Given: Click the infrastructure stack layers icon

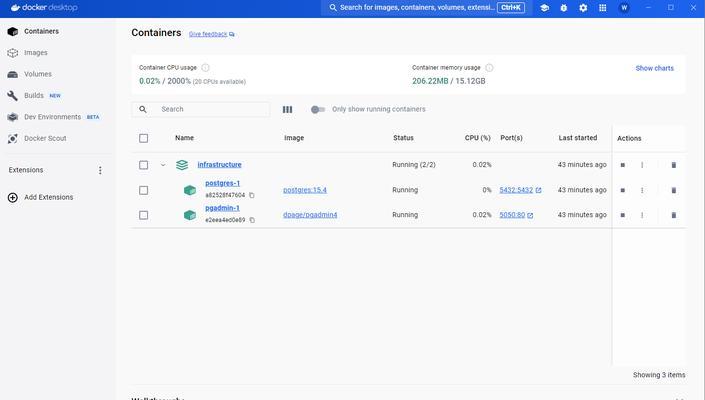Looking at the screenshot, I should (182, 165).
